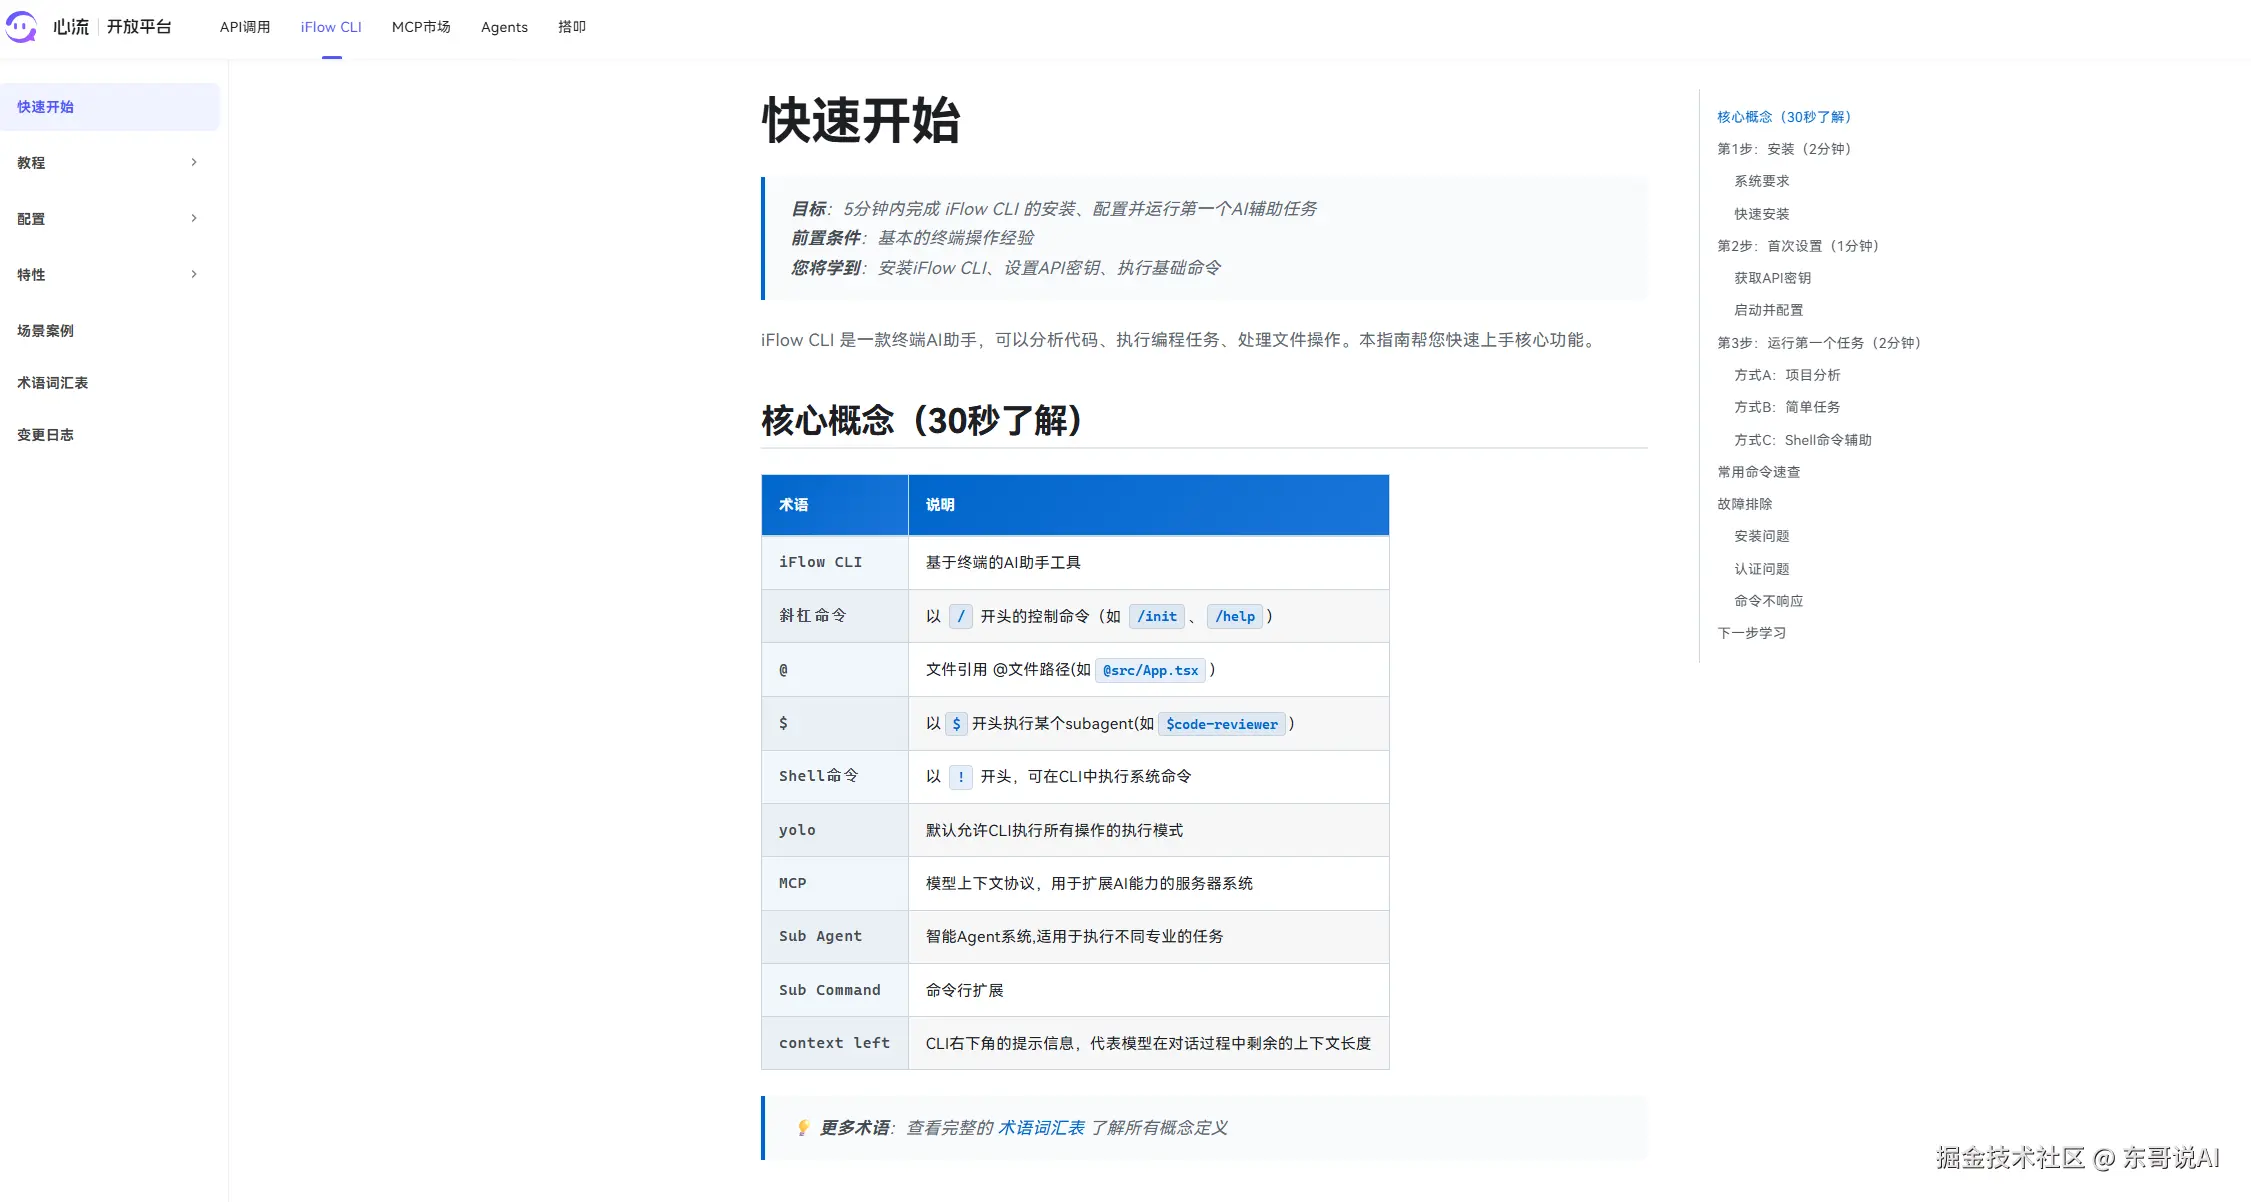Expand the 特性 sidebar section
The height and width of the screenshot is (1202, 2251).
[x=107, y=274]
